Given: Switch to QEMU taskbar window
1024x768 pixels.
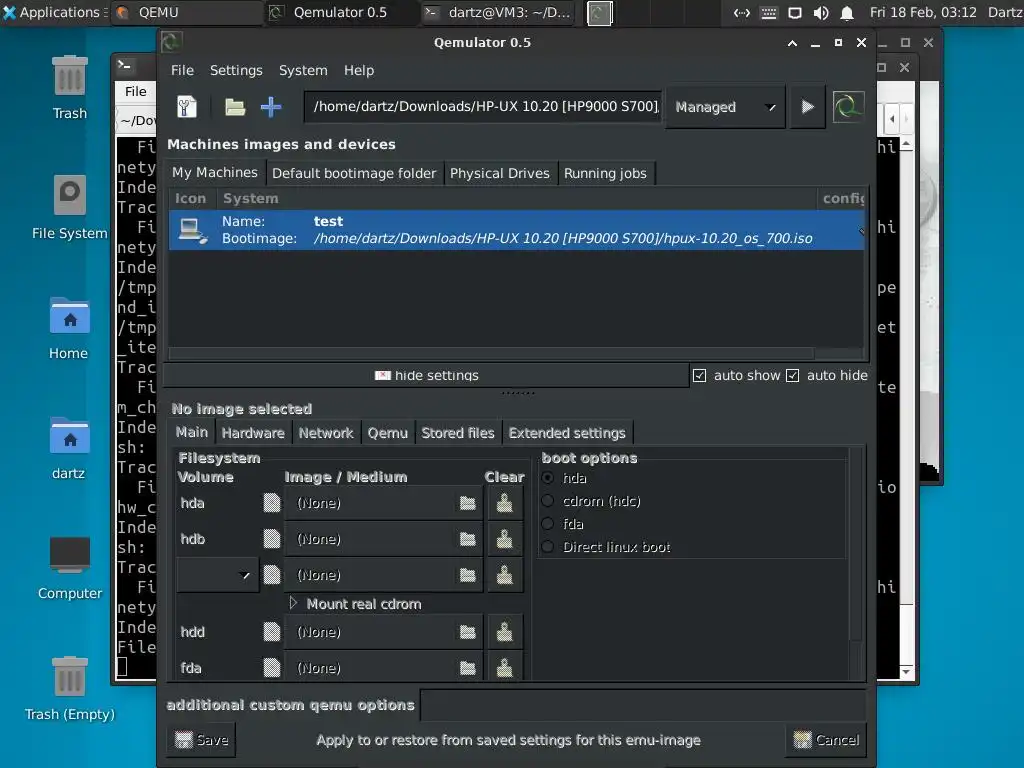Looking at the screenshot, I should point(187,12).
